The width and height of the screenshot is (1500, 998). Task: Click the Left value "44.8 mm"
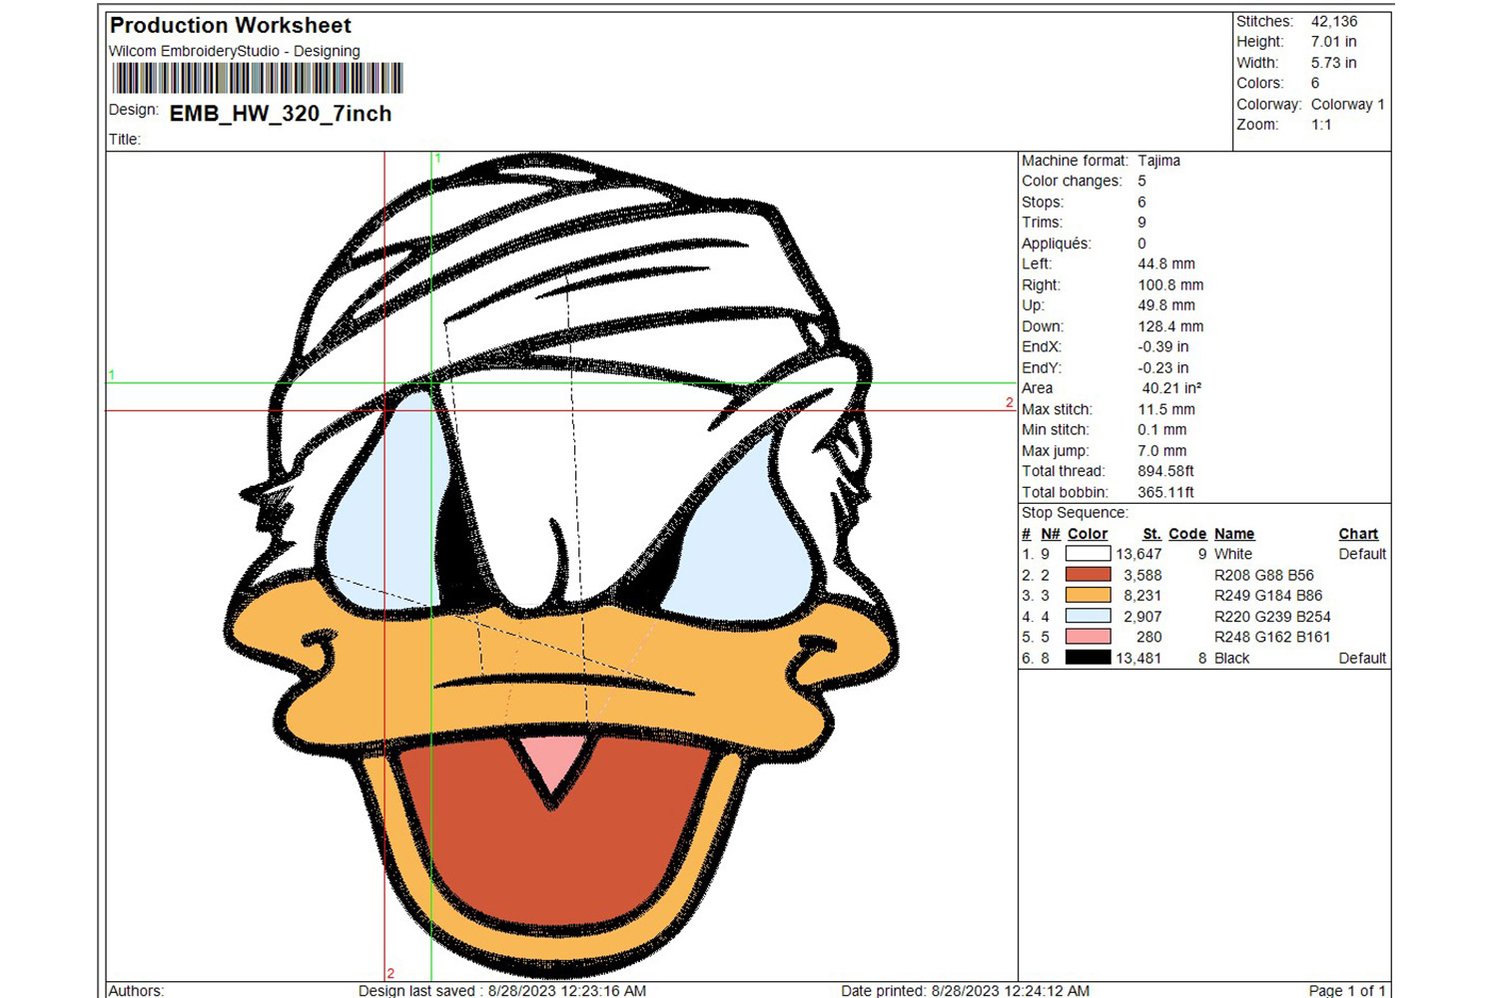pyautogui.click(x=1166, y=264)
